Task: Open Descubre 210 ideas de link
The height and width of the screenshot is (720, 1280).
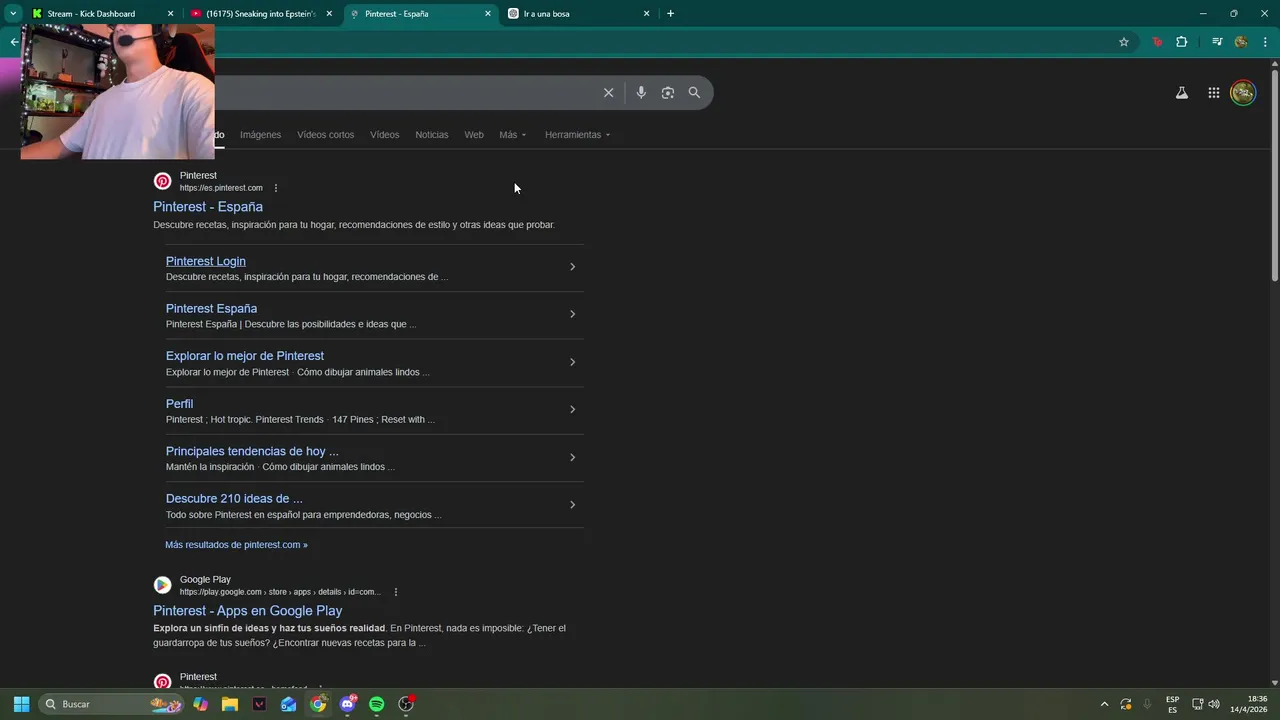Action: click(234, 499)
